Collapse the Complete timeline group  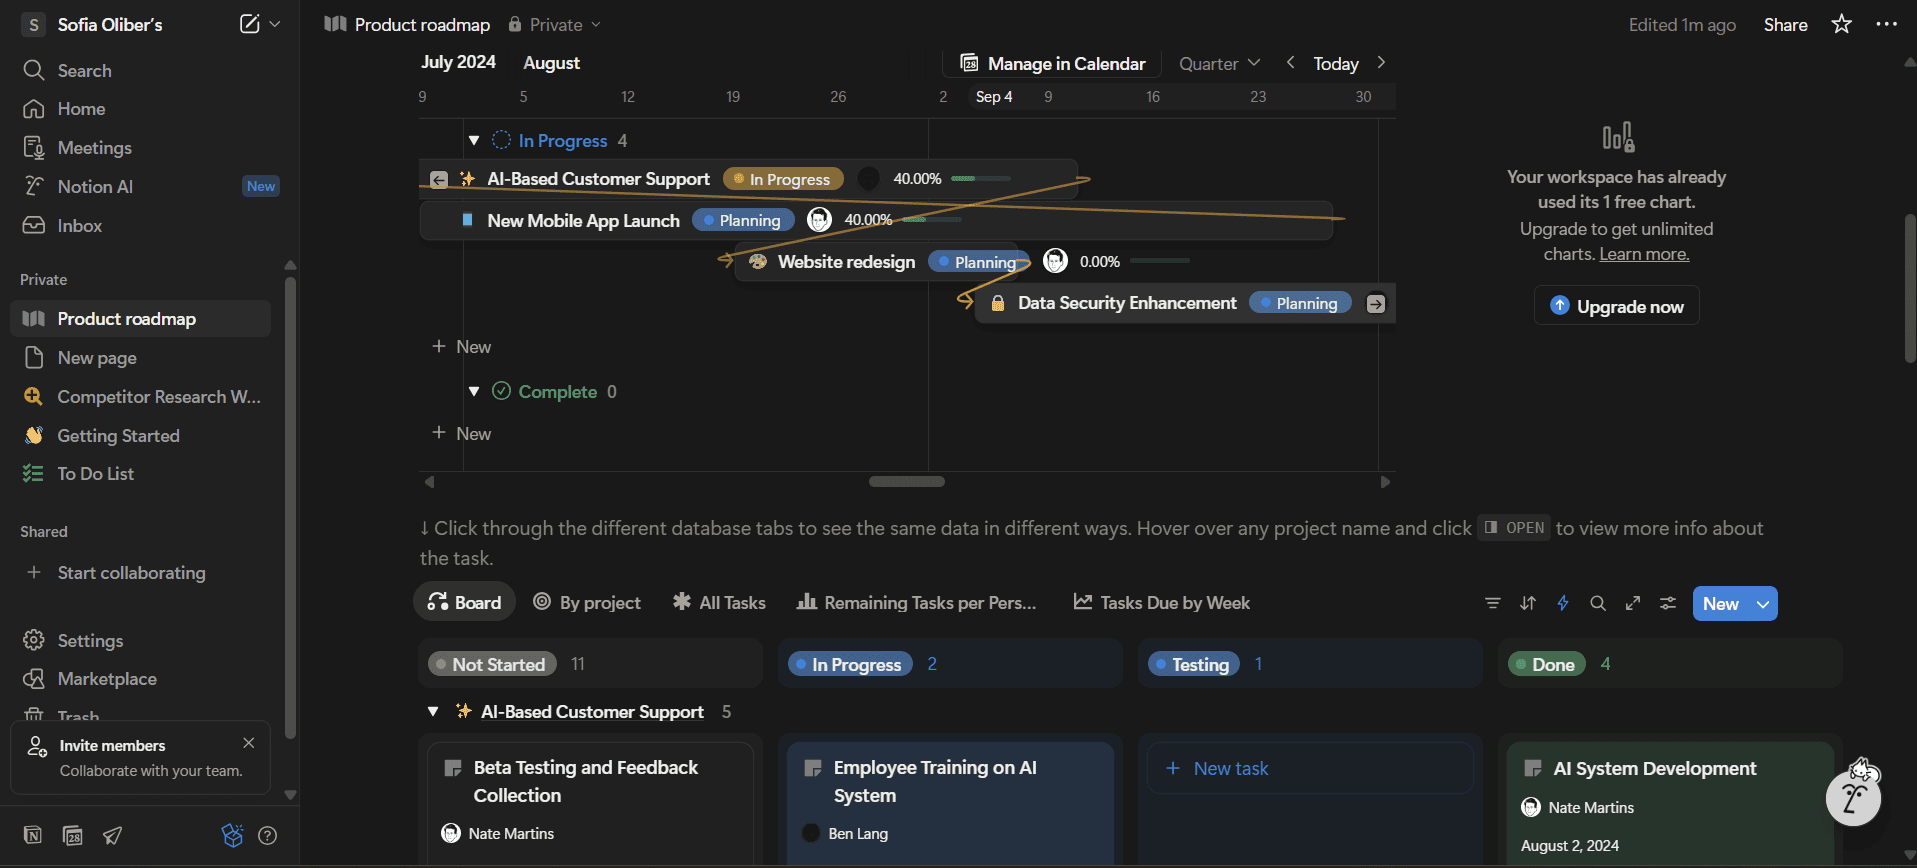click(474, 392)
